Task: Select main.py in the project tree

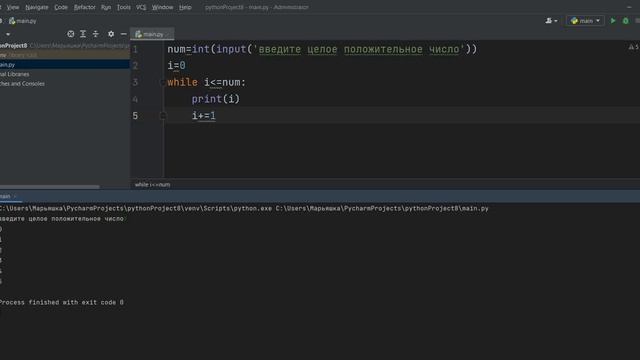Action: point(65,64)
